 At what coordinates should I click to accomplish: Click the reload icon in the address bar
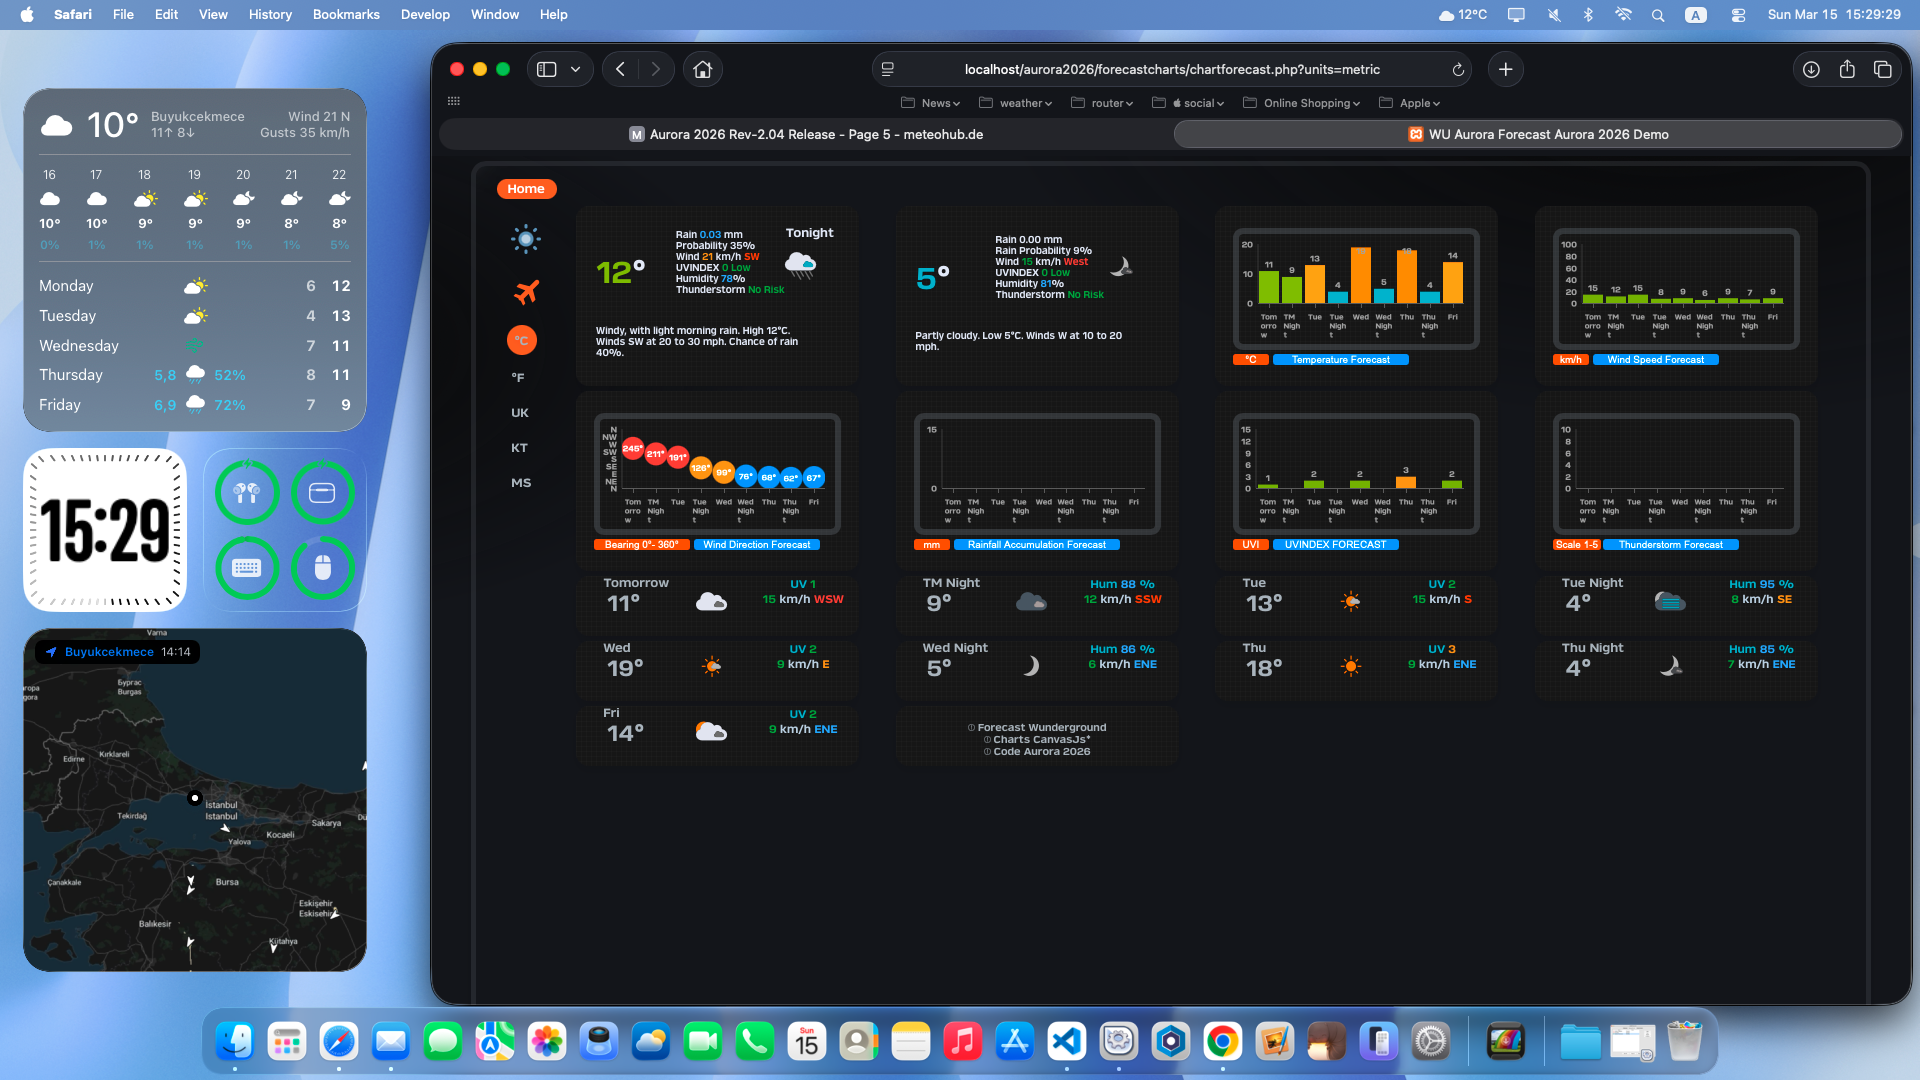[x=1458, y=69]
